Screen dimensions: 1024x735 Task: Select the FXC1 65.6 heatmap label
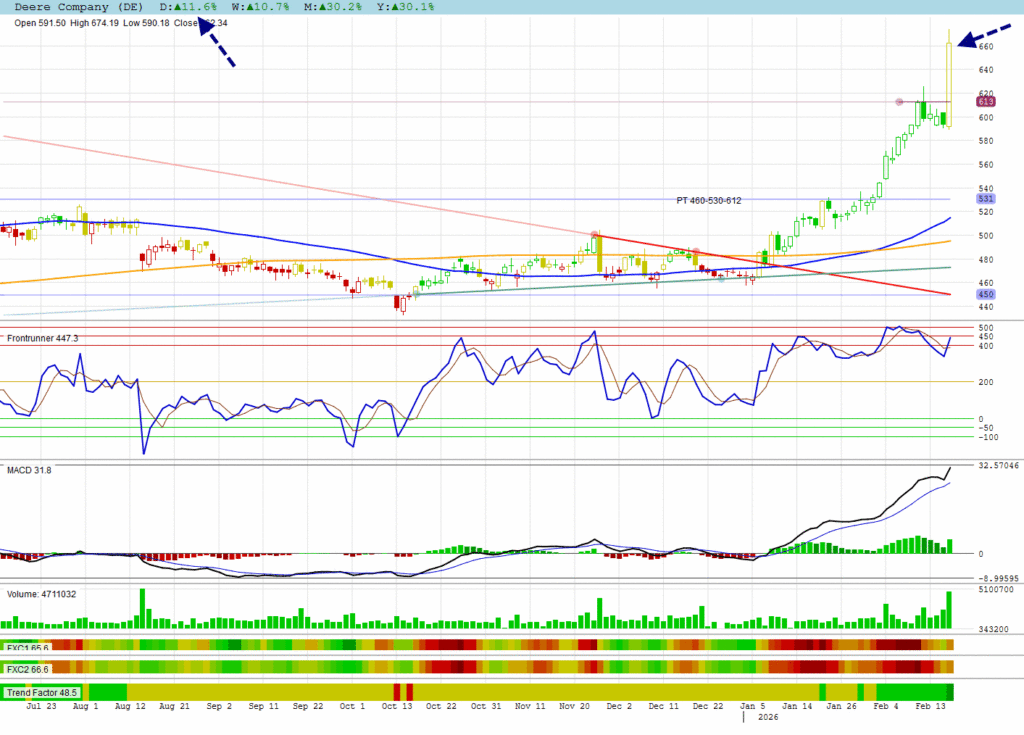pos(28,648)
